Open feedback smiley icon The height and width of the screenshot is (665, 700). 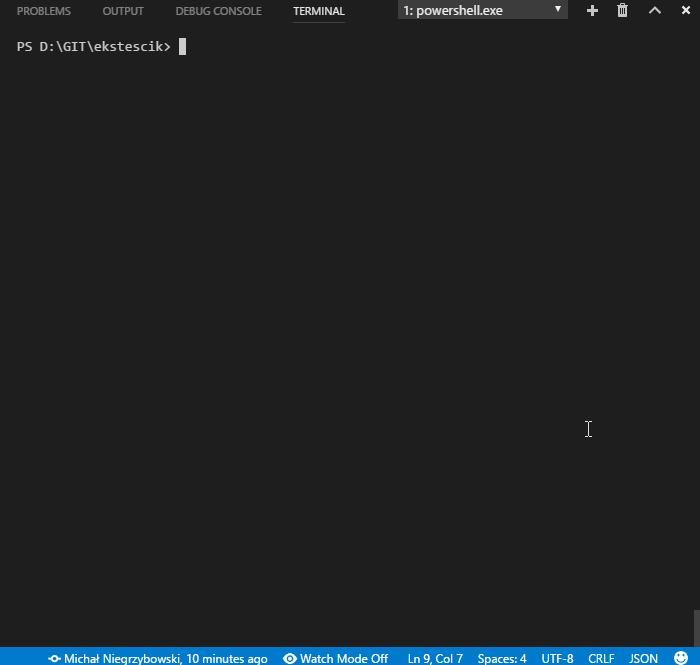tap(680, 658)
